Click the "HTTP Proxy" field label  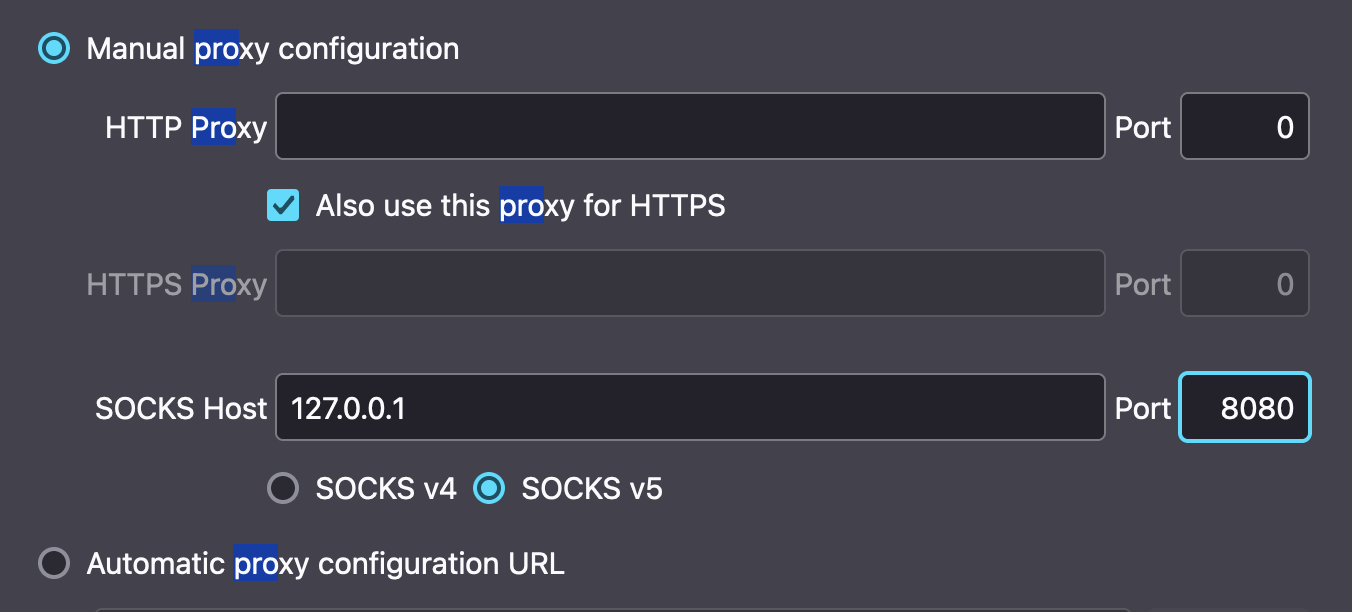(x=186, y=128)
